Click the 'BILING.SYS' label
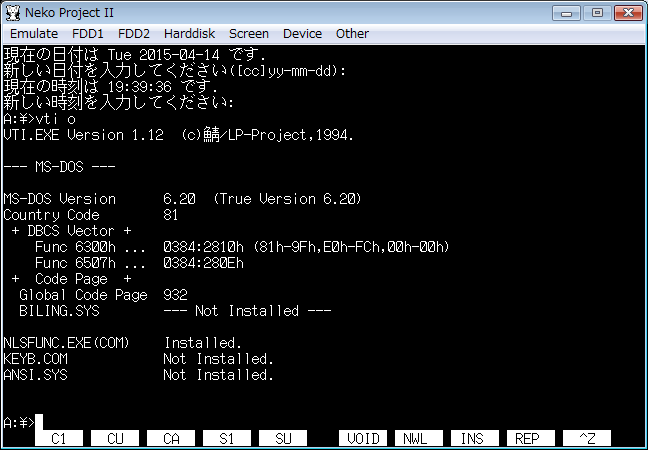 (60, 311)
